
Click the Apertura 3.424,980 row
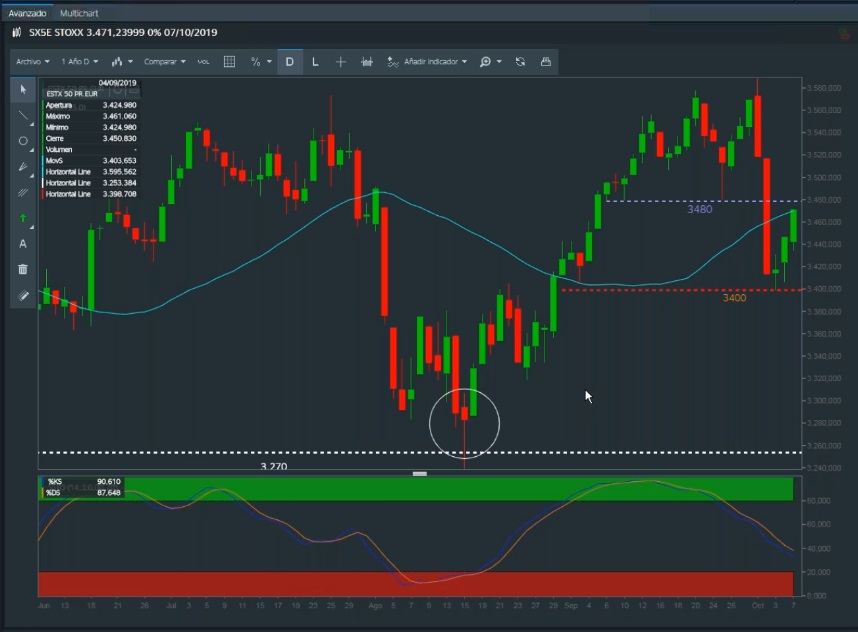[x=90, y=105]
